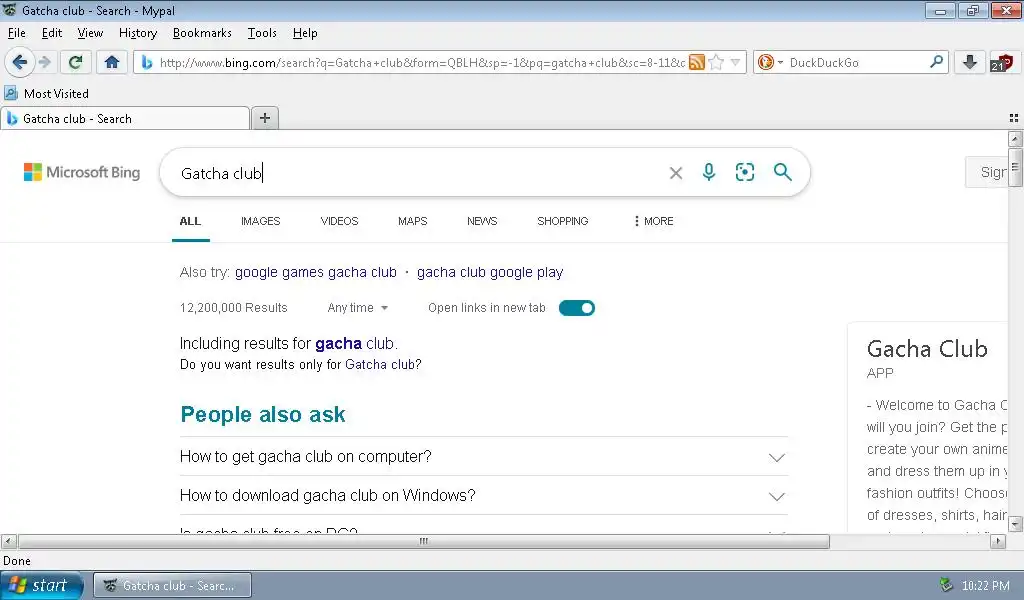Click the horizontal scrollbar right arrow
1024x600 pixels.
point(997,541)
